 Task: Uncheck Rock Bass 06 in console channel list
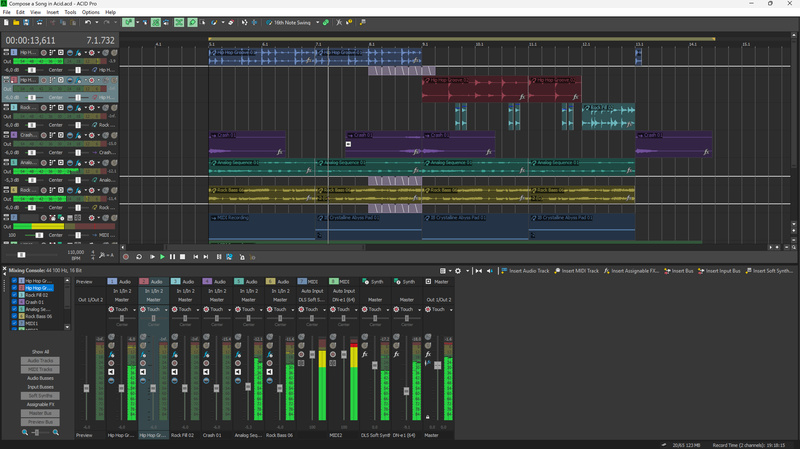14,316
